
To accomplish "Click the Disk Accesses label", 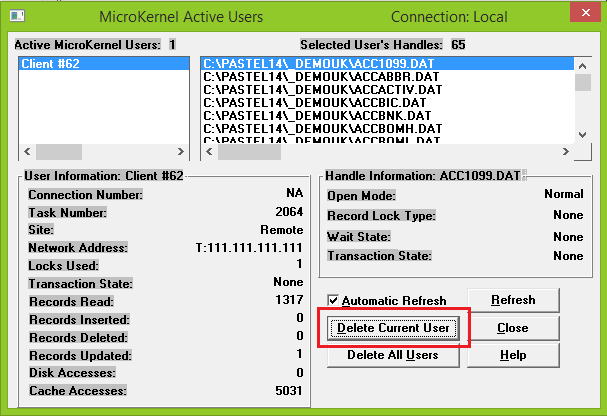I will pyautogui.click(x=72, y=373).
